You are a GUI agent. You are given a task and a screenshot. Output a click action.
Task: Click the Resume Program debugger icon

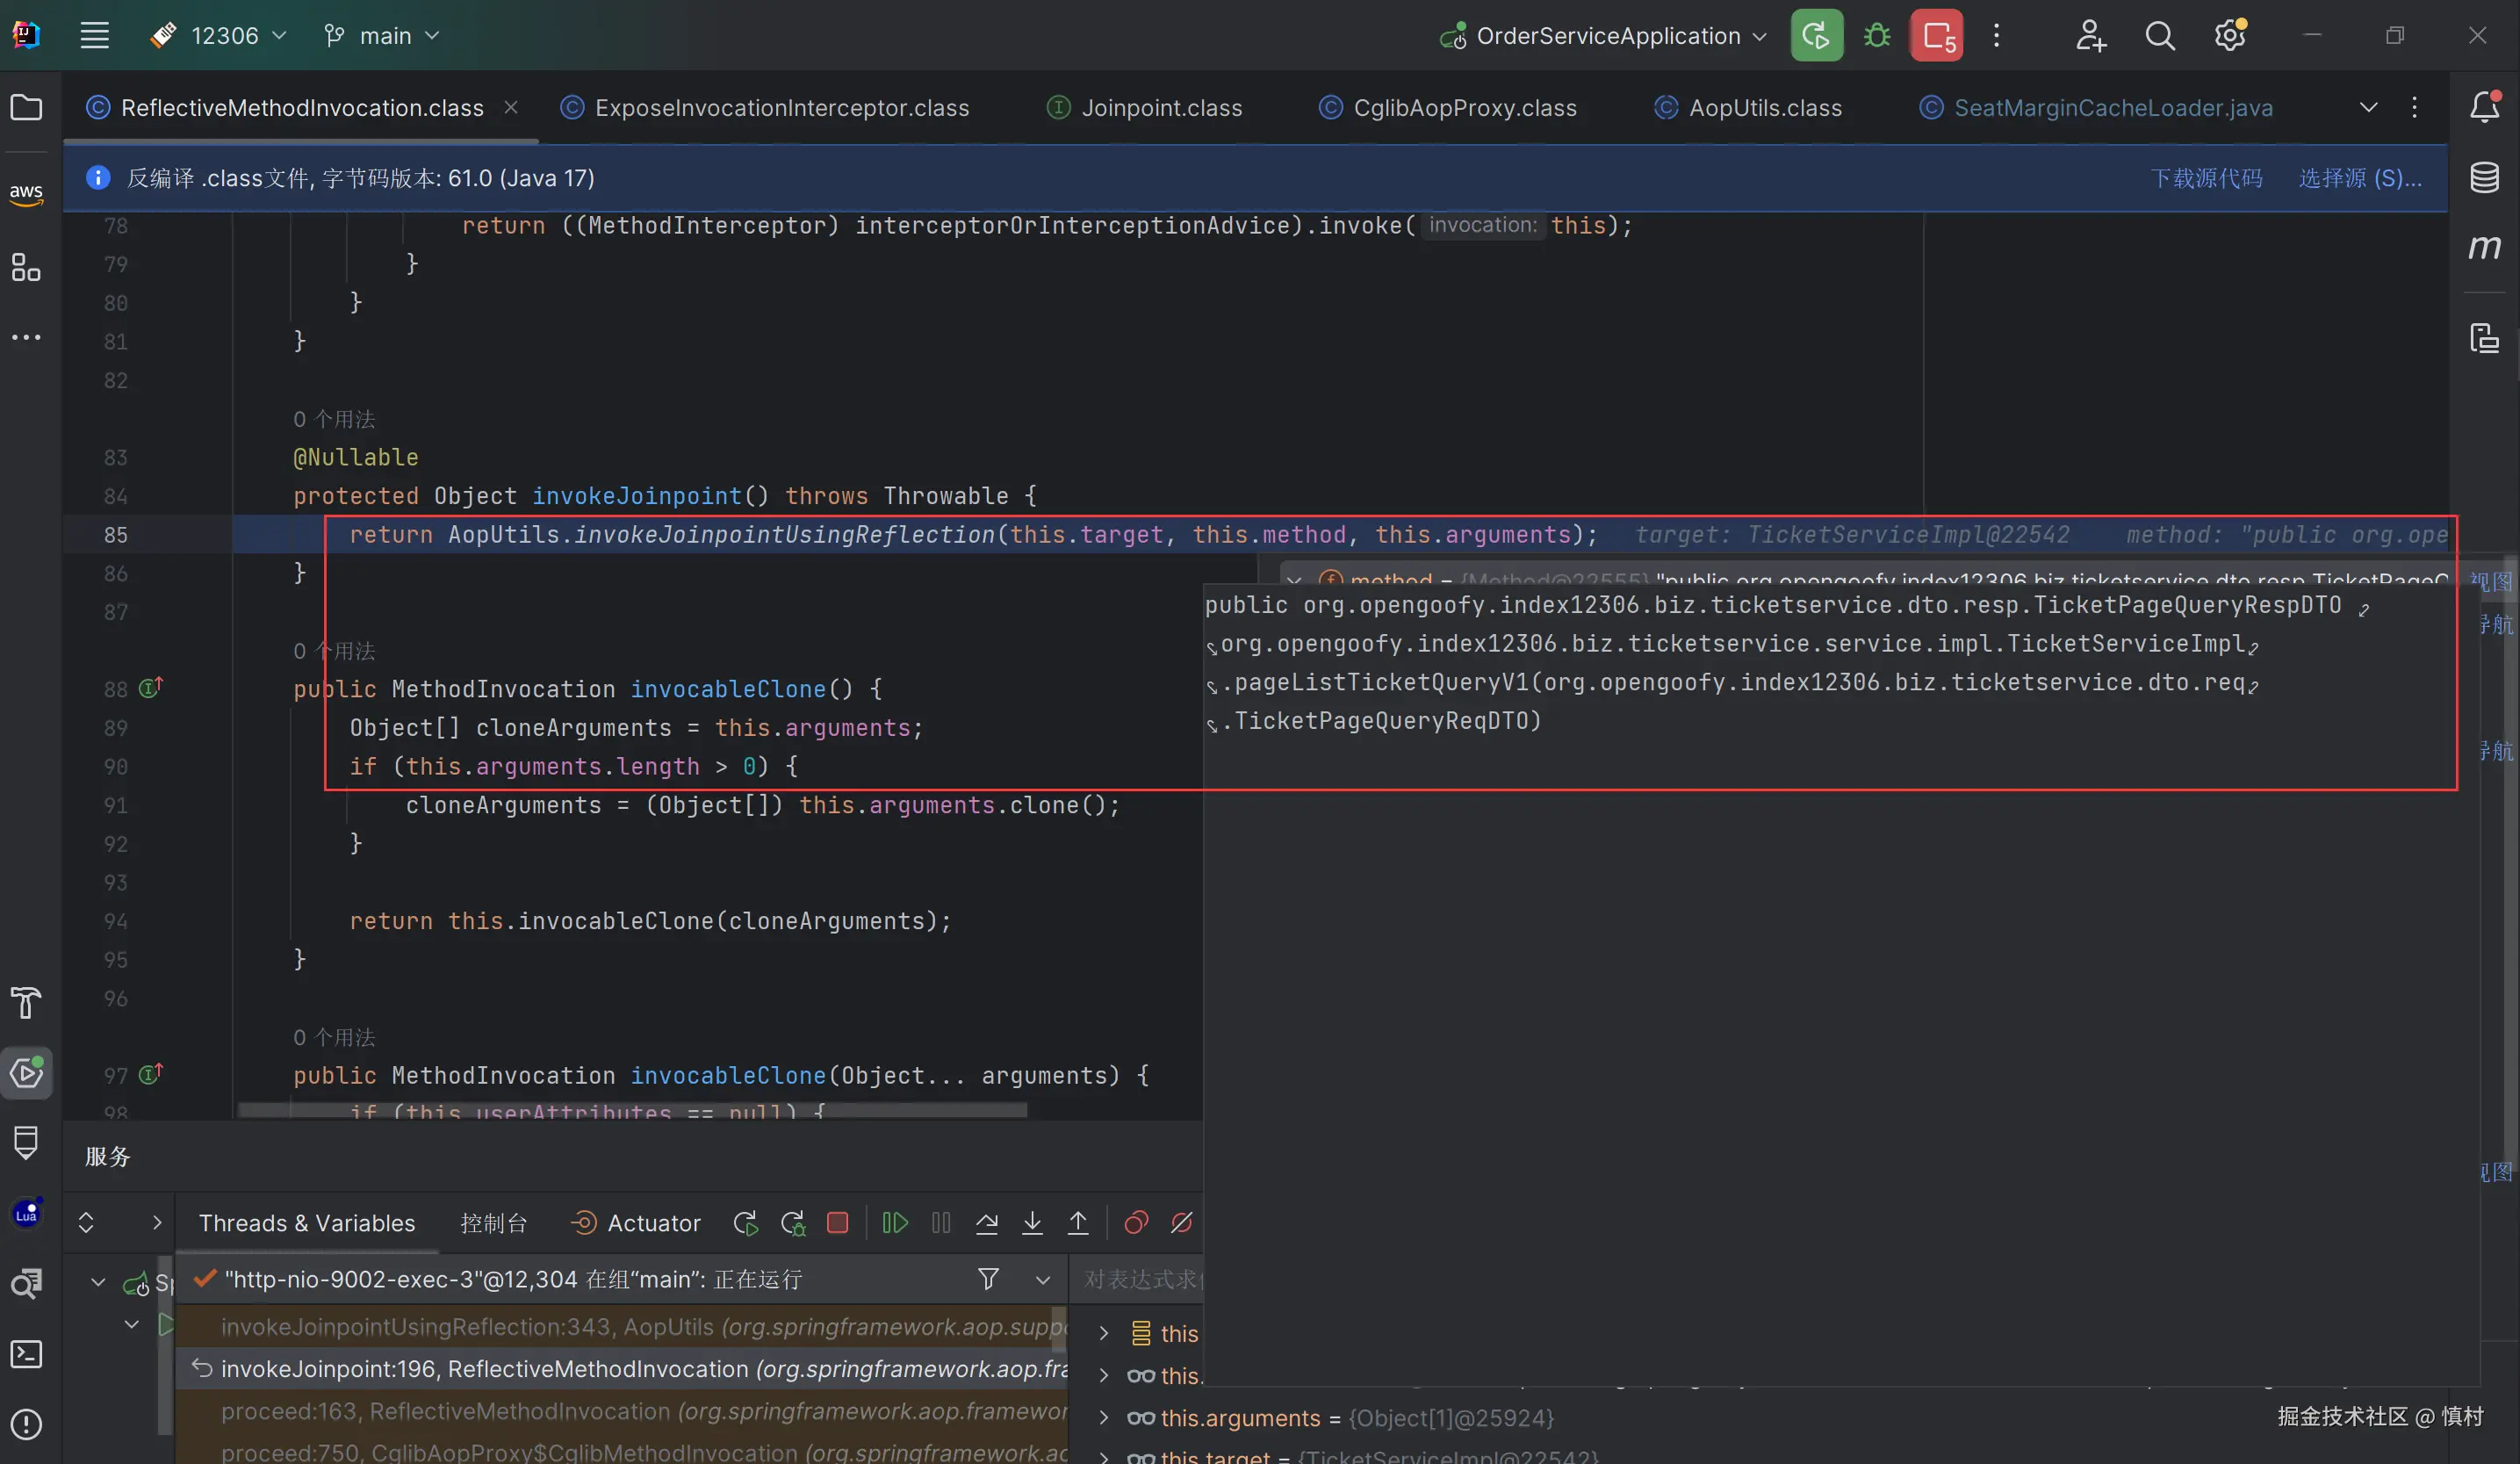point(895,1223)
